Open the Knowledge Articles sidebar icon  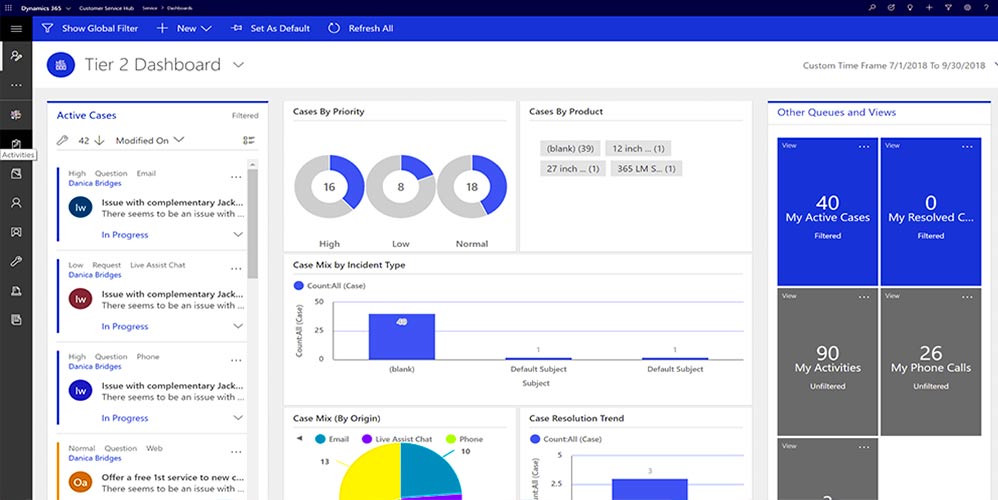[16, 320]
